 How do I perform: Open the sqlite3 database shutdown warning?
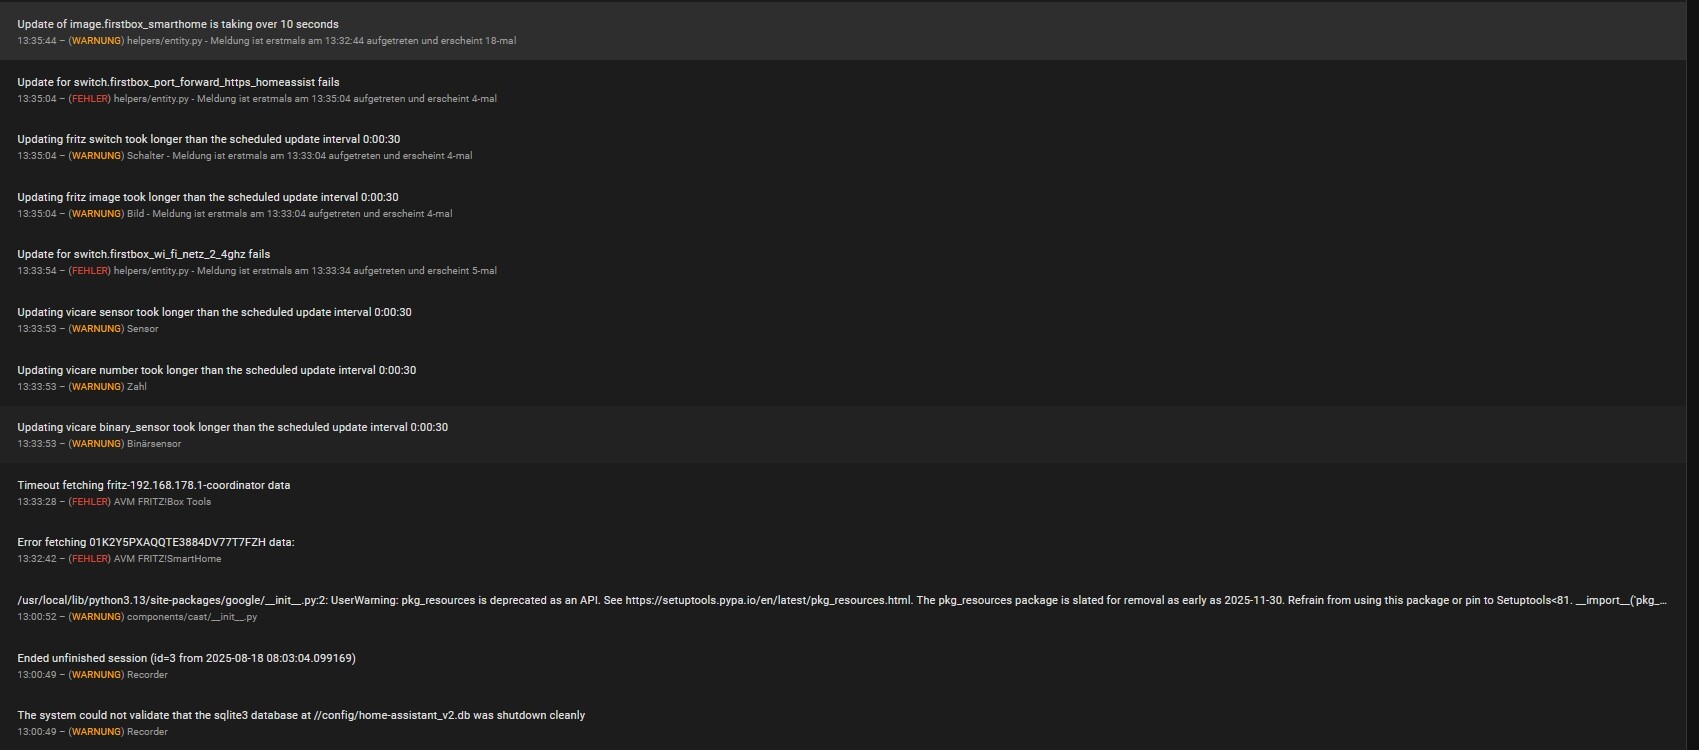(843, 723)
